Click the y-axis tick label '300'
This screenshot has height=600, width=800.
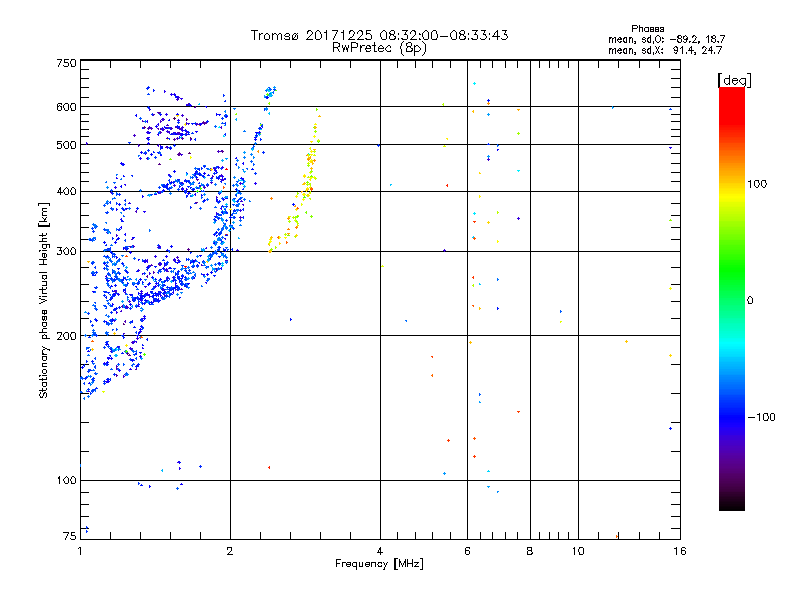[x=66, y=252]
